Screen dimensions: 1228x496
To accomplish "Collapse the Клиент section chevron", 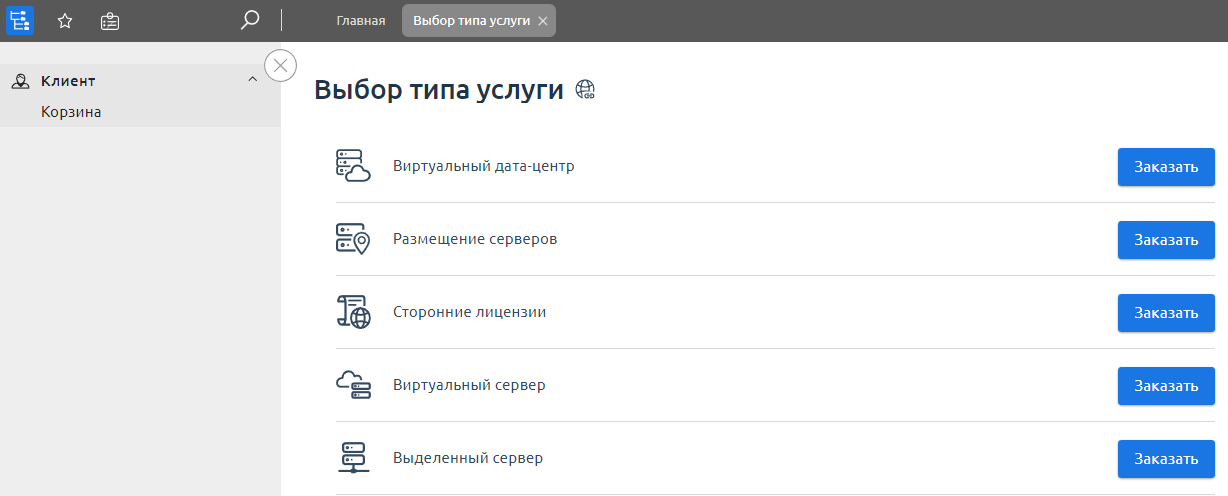I will pos(252,80).
